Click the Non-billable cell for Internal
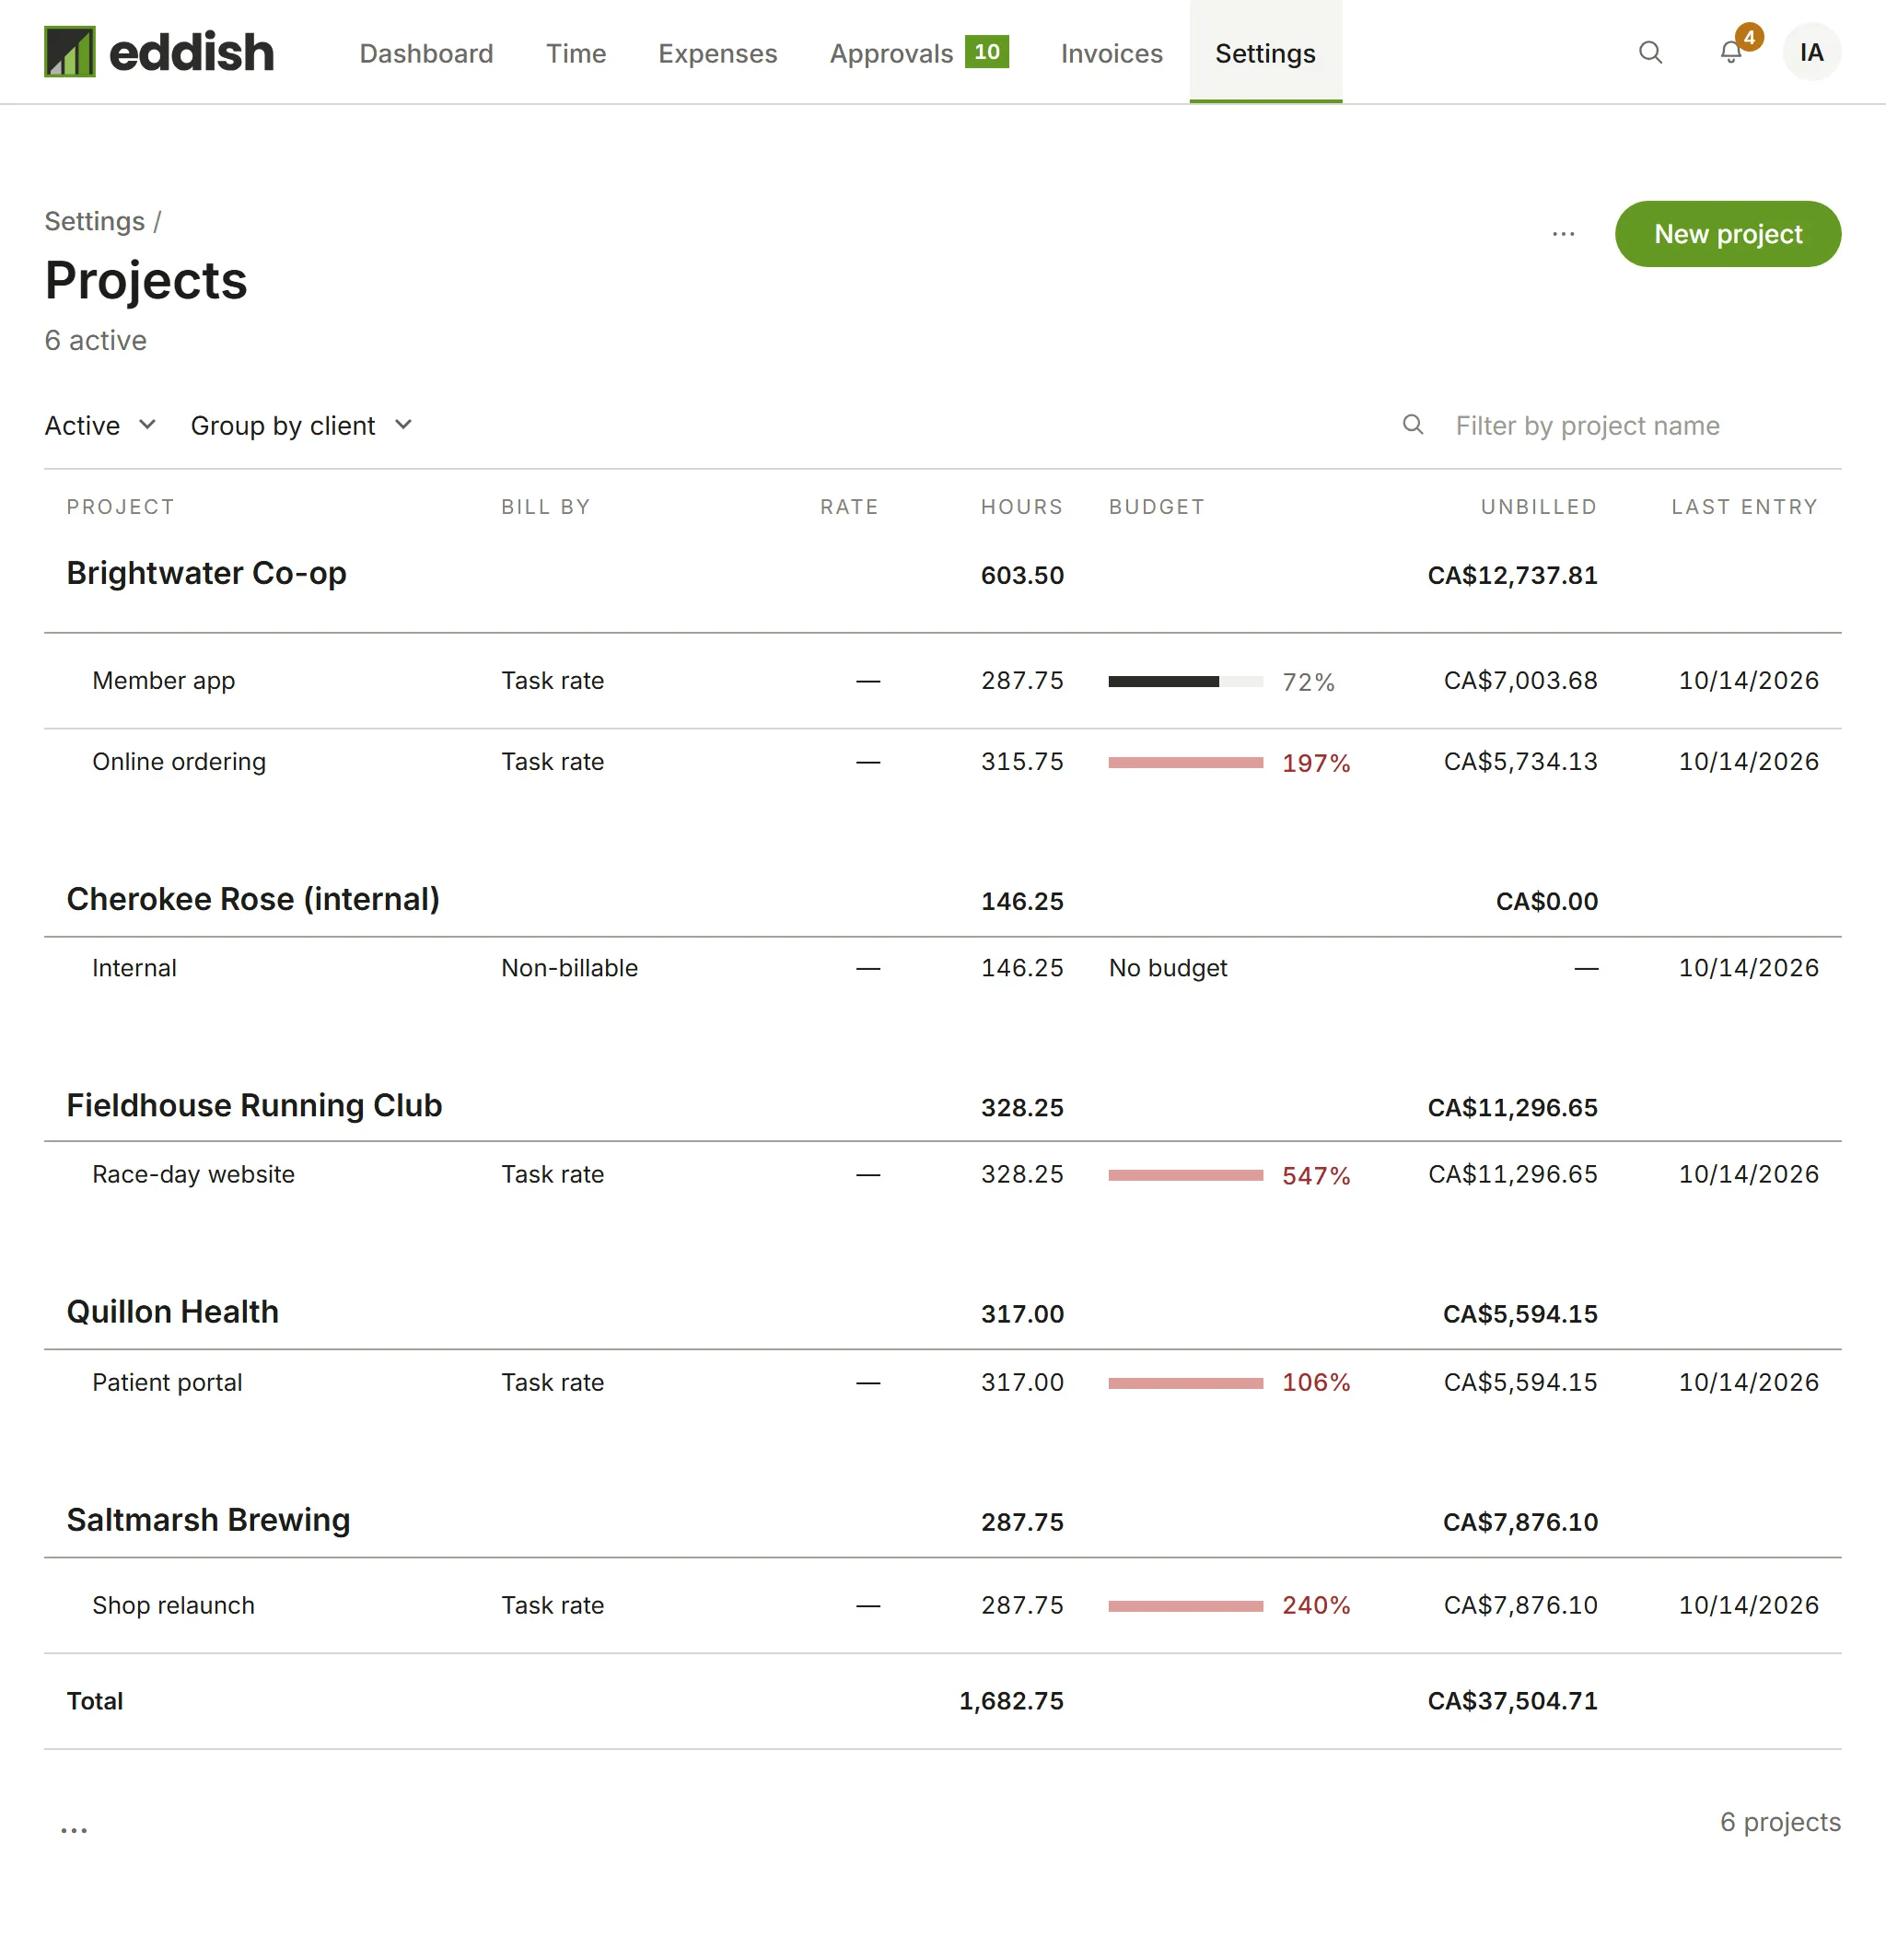1886x1960 pixels. (569, 968)
